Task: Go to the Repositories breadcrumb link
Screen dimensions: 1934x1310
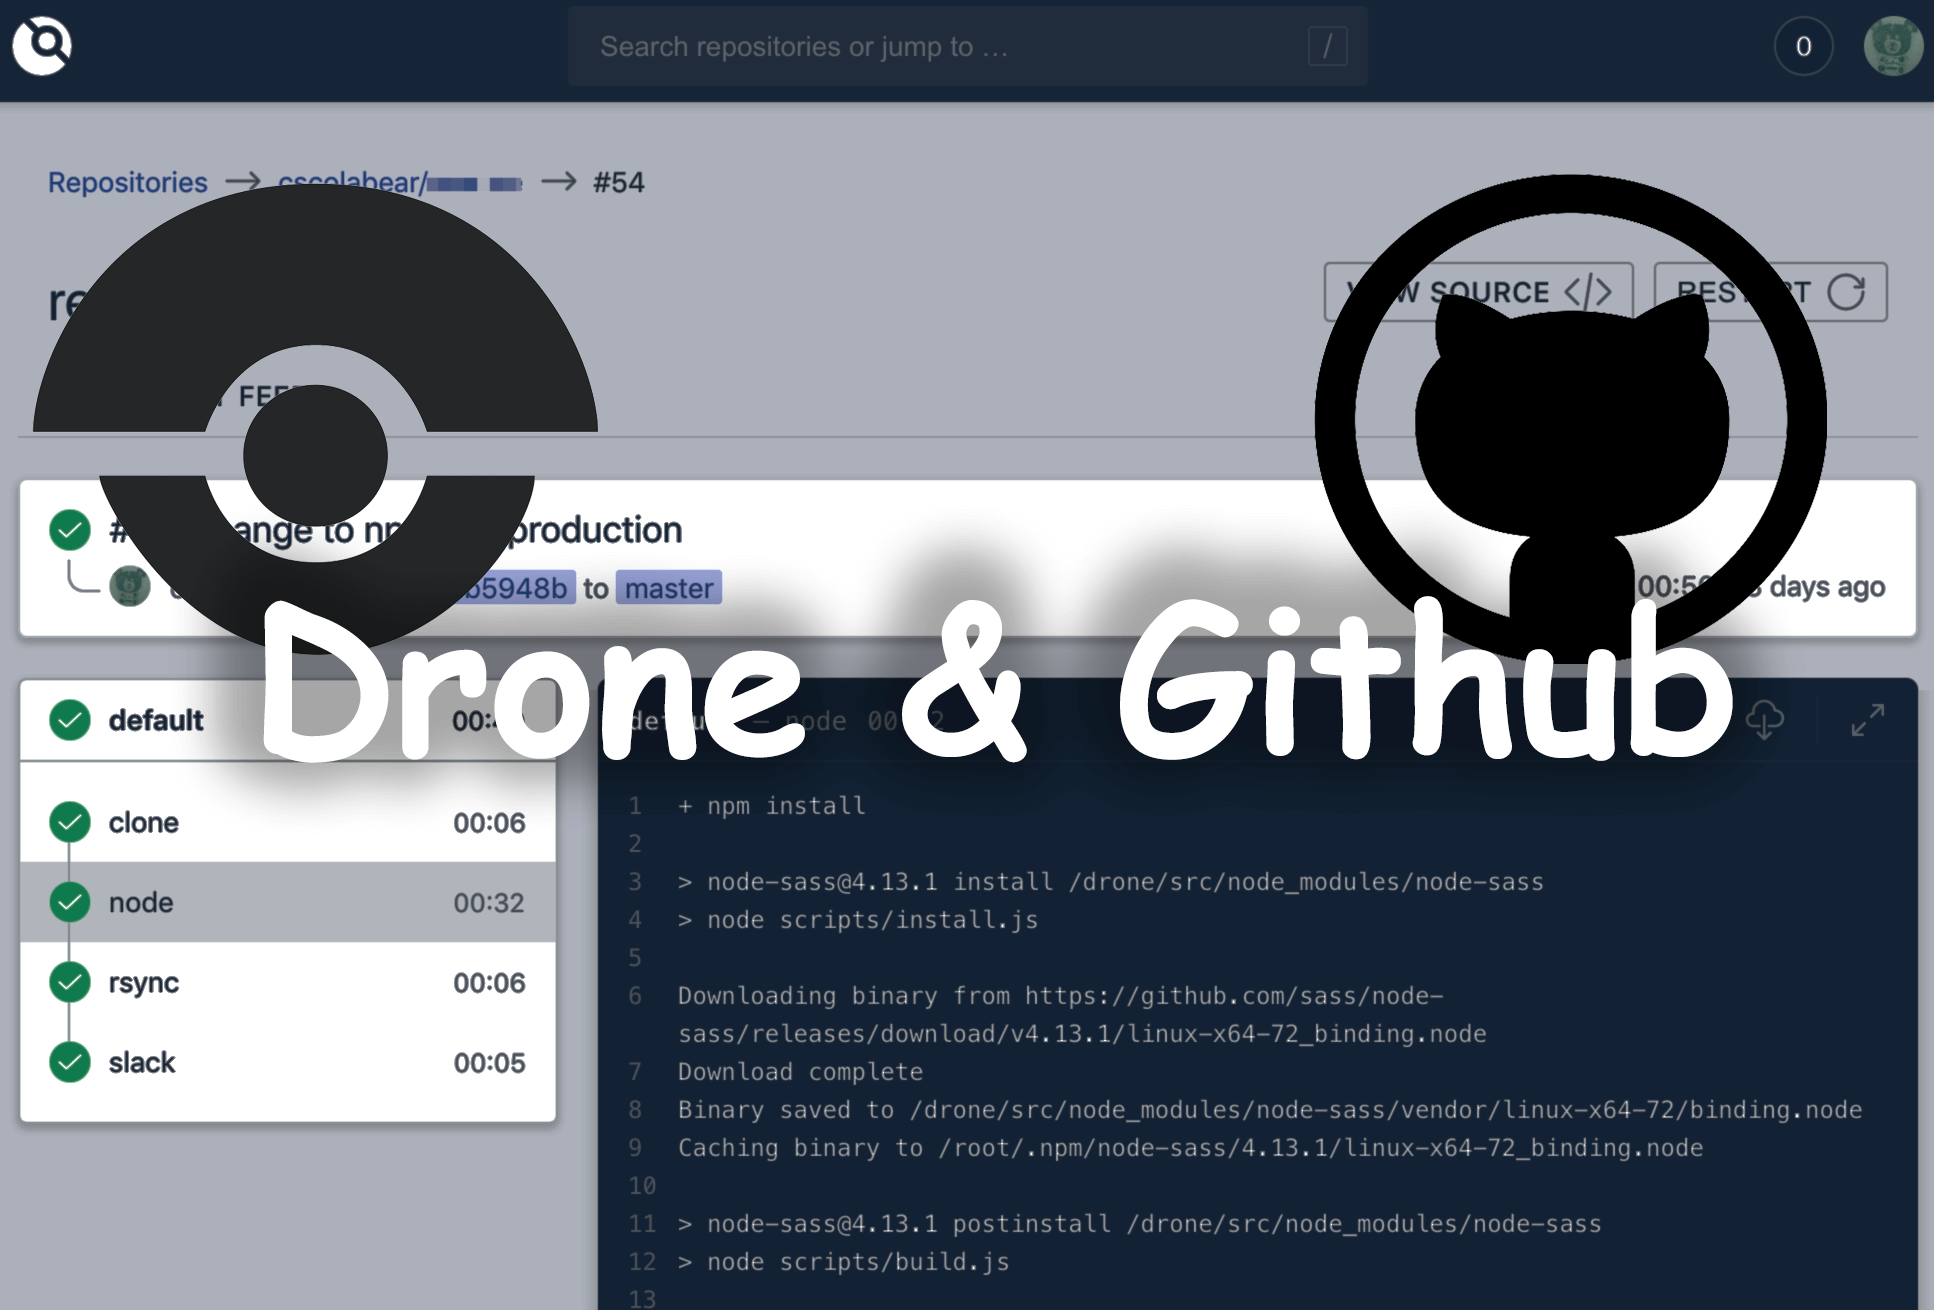Action: (x=128, y=182)
